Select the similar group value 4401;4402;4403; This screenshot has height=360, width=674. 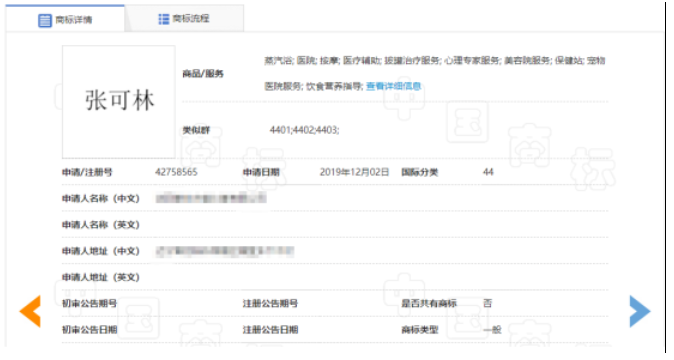click(304, 130)
